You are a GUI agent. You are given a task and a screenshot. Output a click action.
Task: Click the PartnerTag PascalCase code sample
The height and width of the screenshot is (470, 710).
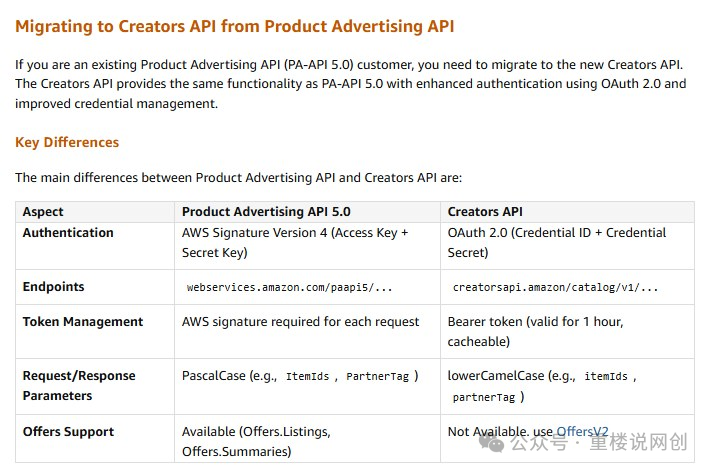point(378,376)
